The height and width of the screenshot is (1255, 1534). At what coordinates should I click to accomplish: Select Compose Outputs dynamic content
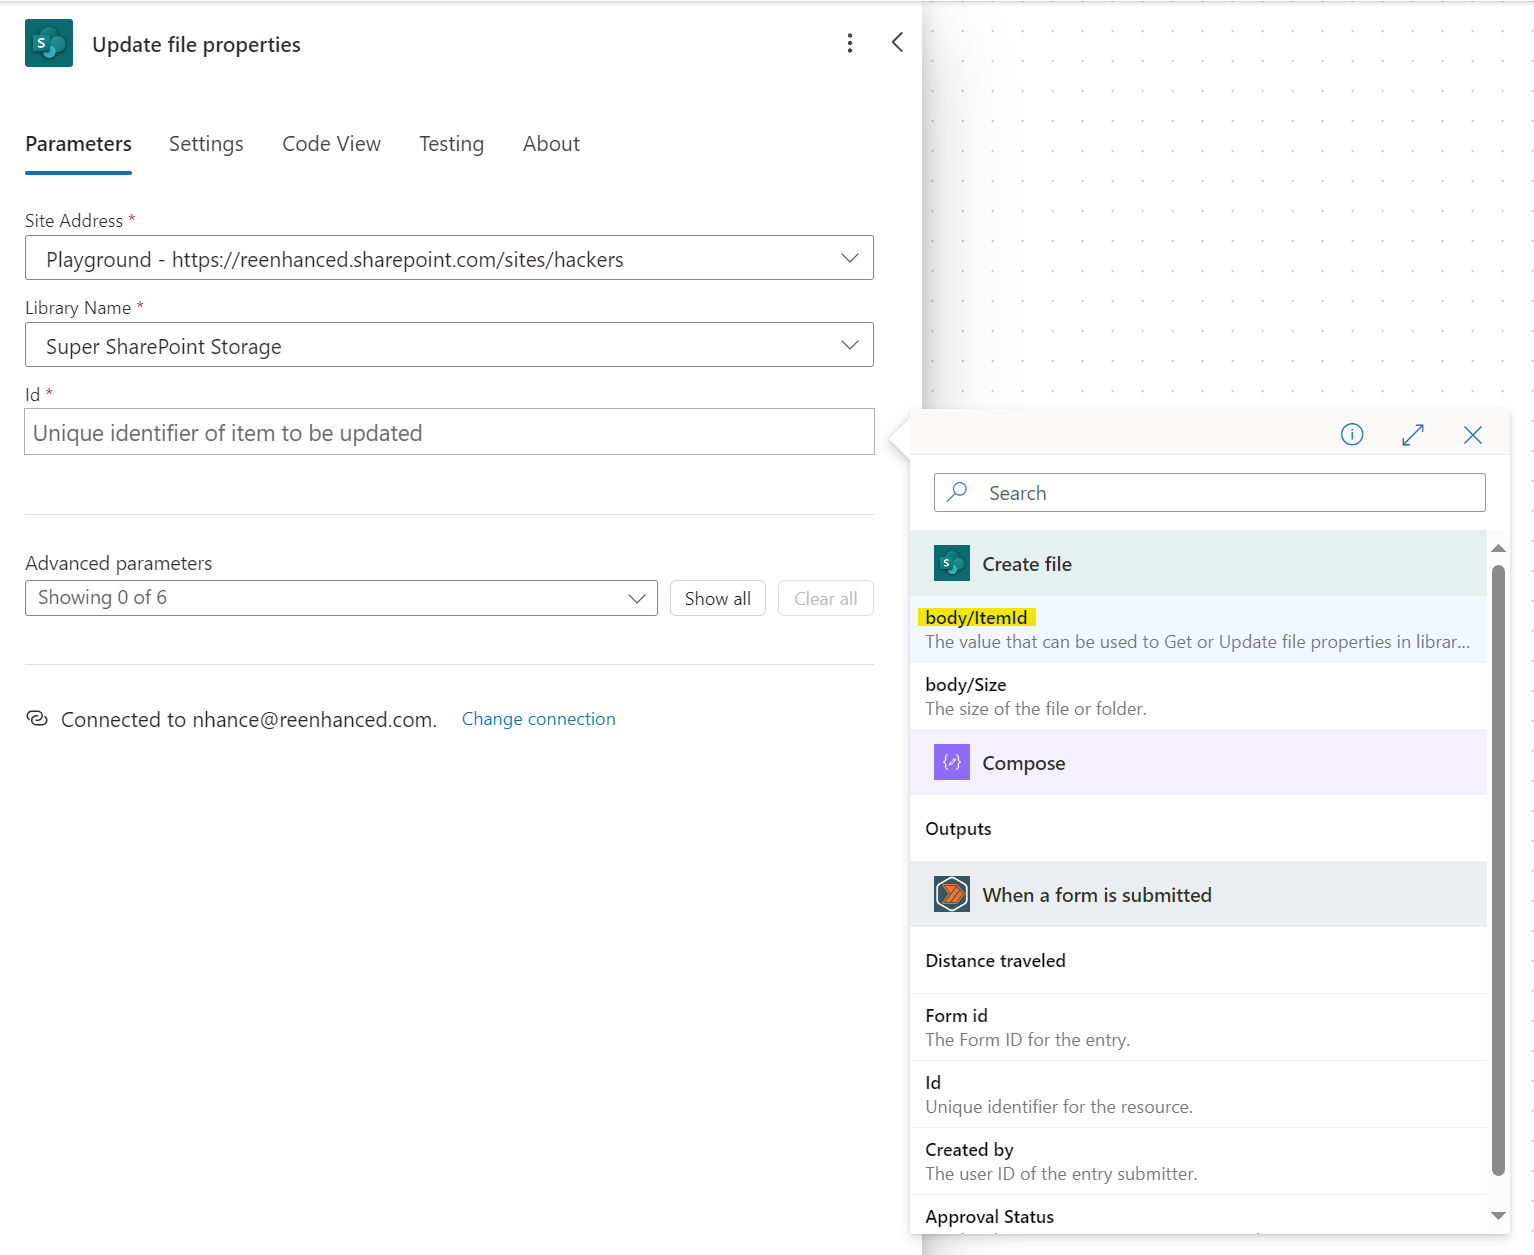(x=1198, y=828)
